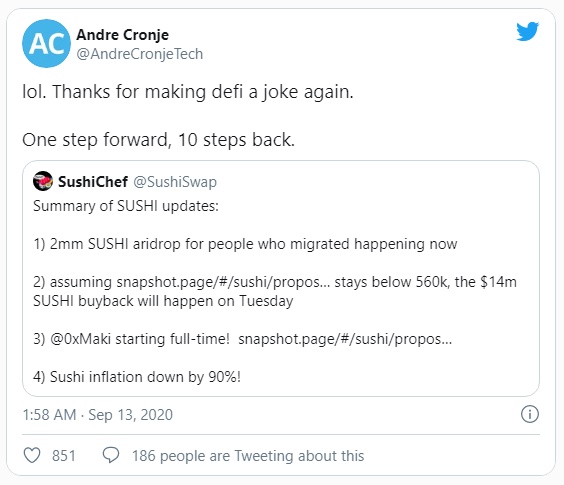Open the @0xMaki mention
The width and height of the screenshot is (564, 485).
point(81,339)
